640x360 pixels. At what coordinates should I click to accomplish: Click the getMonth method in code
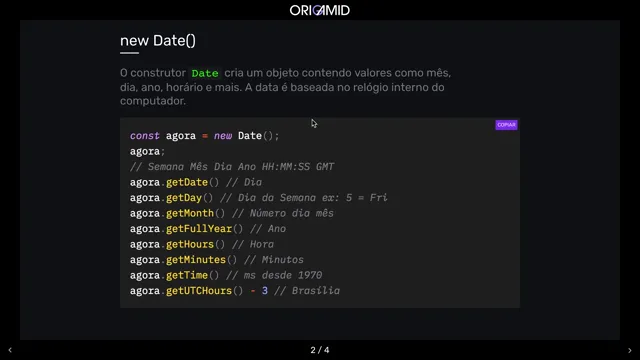pyautogui.click(x=190, y=213)
